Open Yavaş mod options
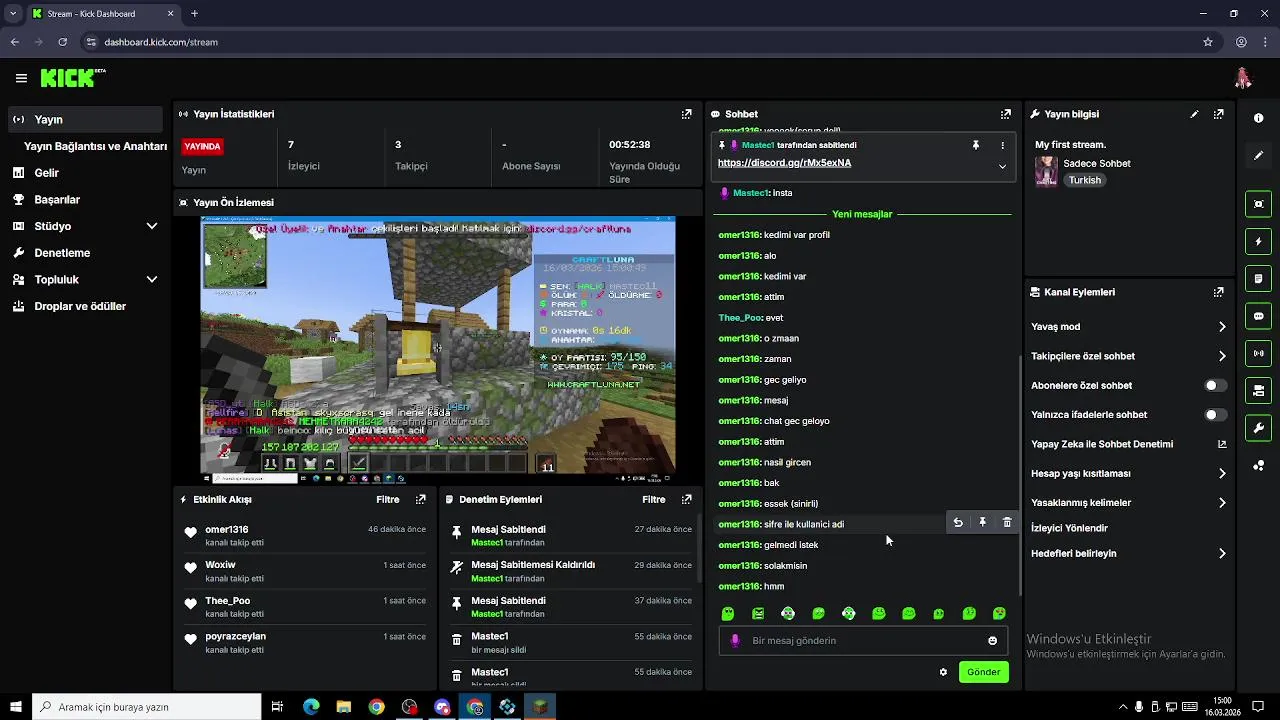The width and height of the screenshot is (1280, 720). (x=1128, y=327)
